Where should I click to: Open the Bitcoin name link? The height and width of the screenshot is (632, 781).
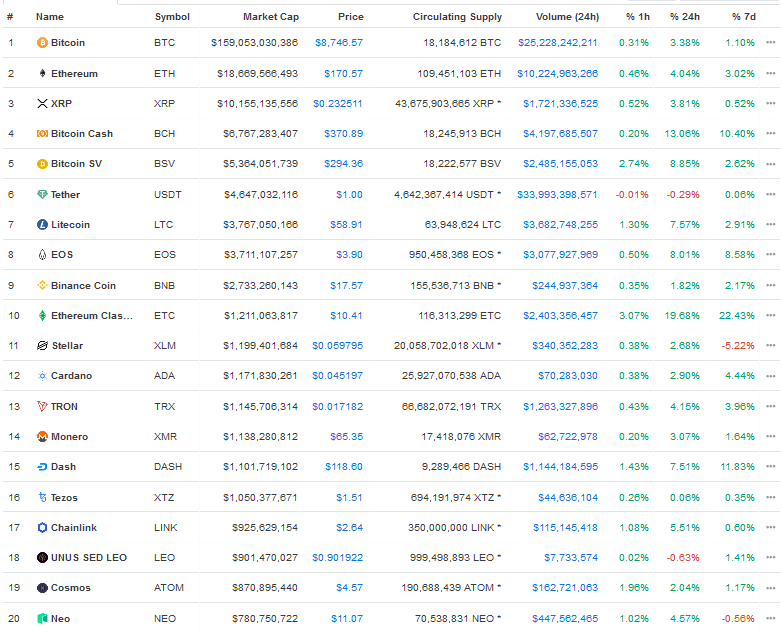coord(68,43)
